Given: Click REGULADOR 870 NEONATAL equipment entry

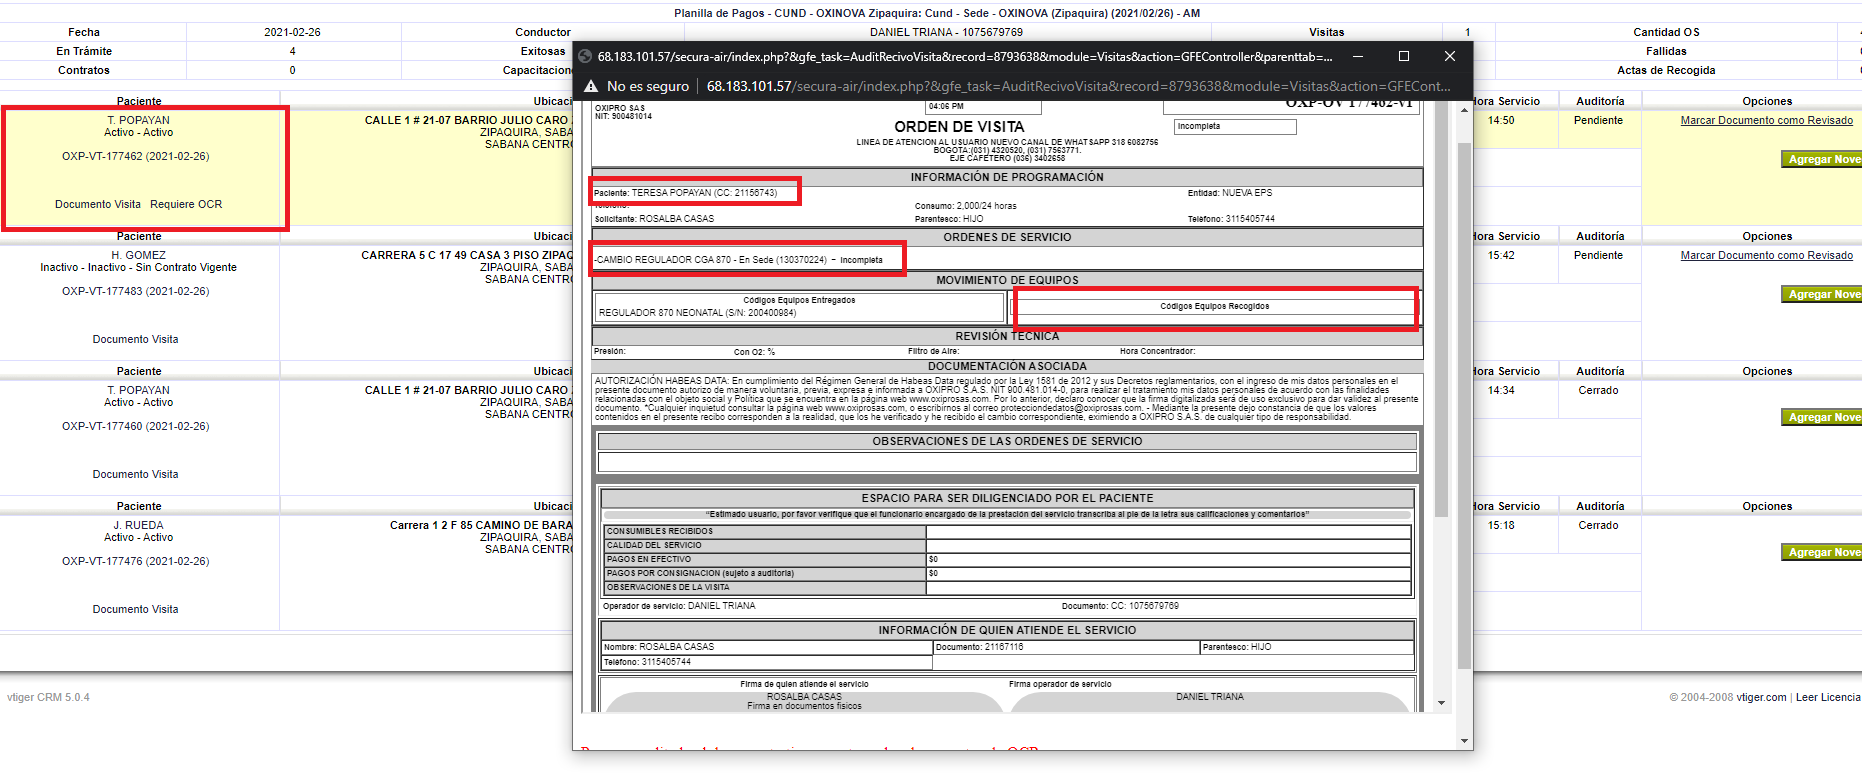Looking at the screenshot, I should [697, 313].
